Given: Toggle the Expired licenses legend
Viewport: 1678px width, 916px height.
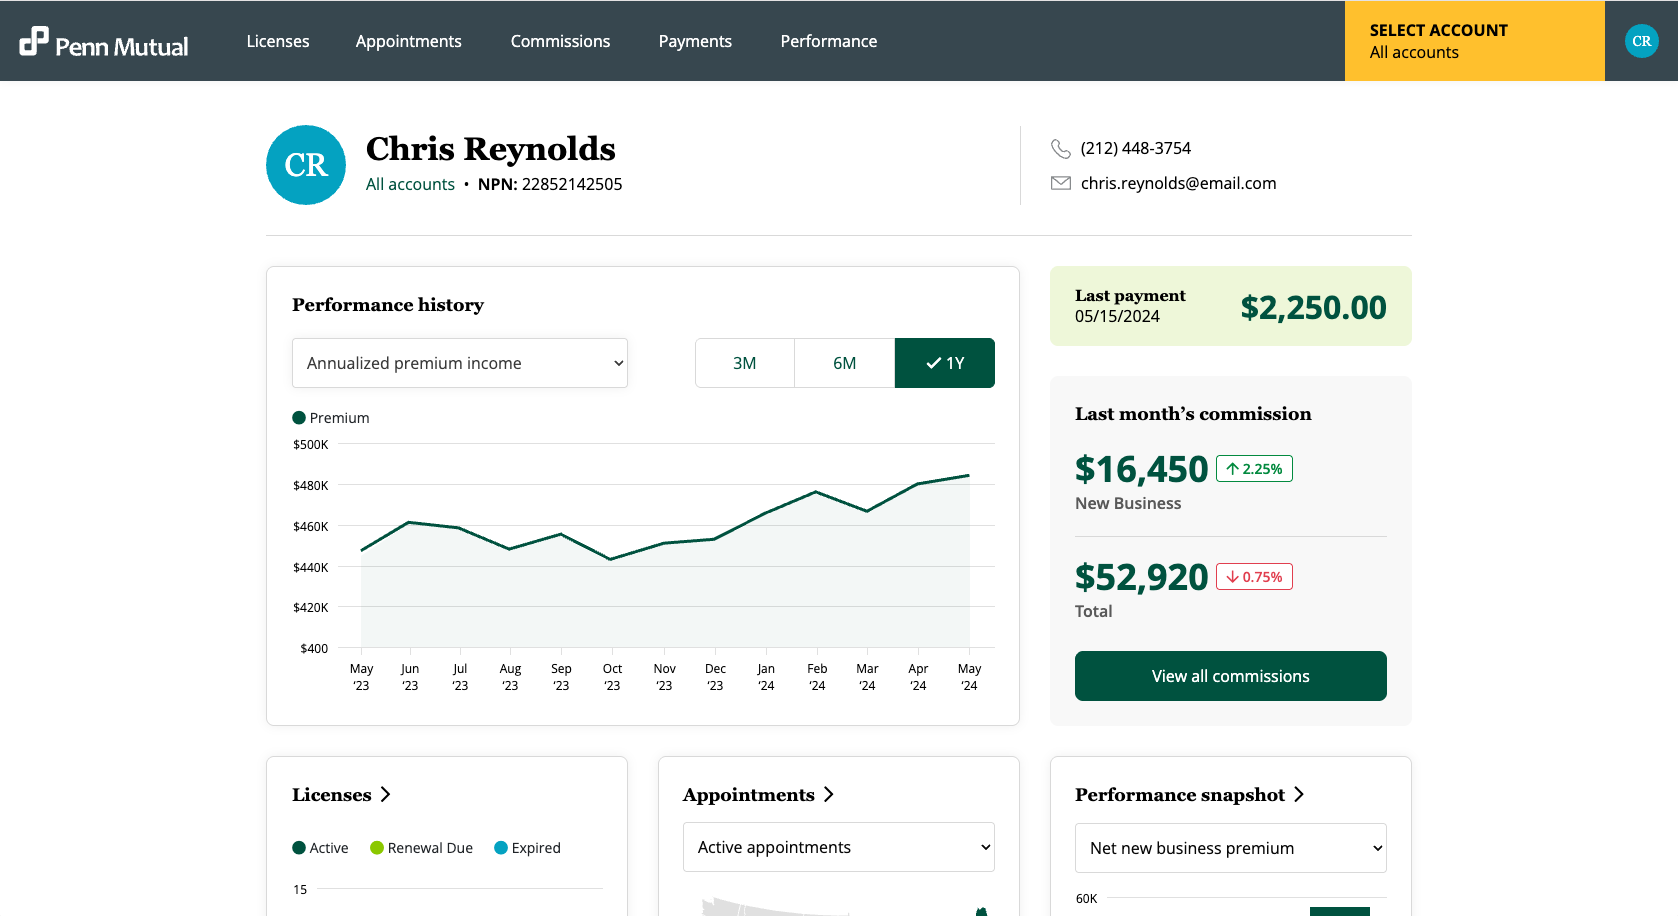Looking at the screenshot, I should point(527,848).
